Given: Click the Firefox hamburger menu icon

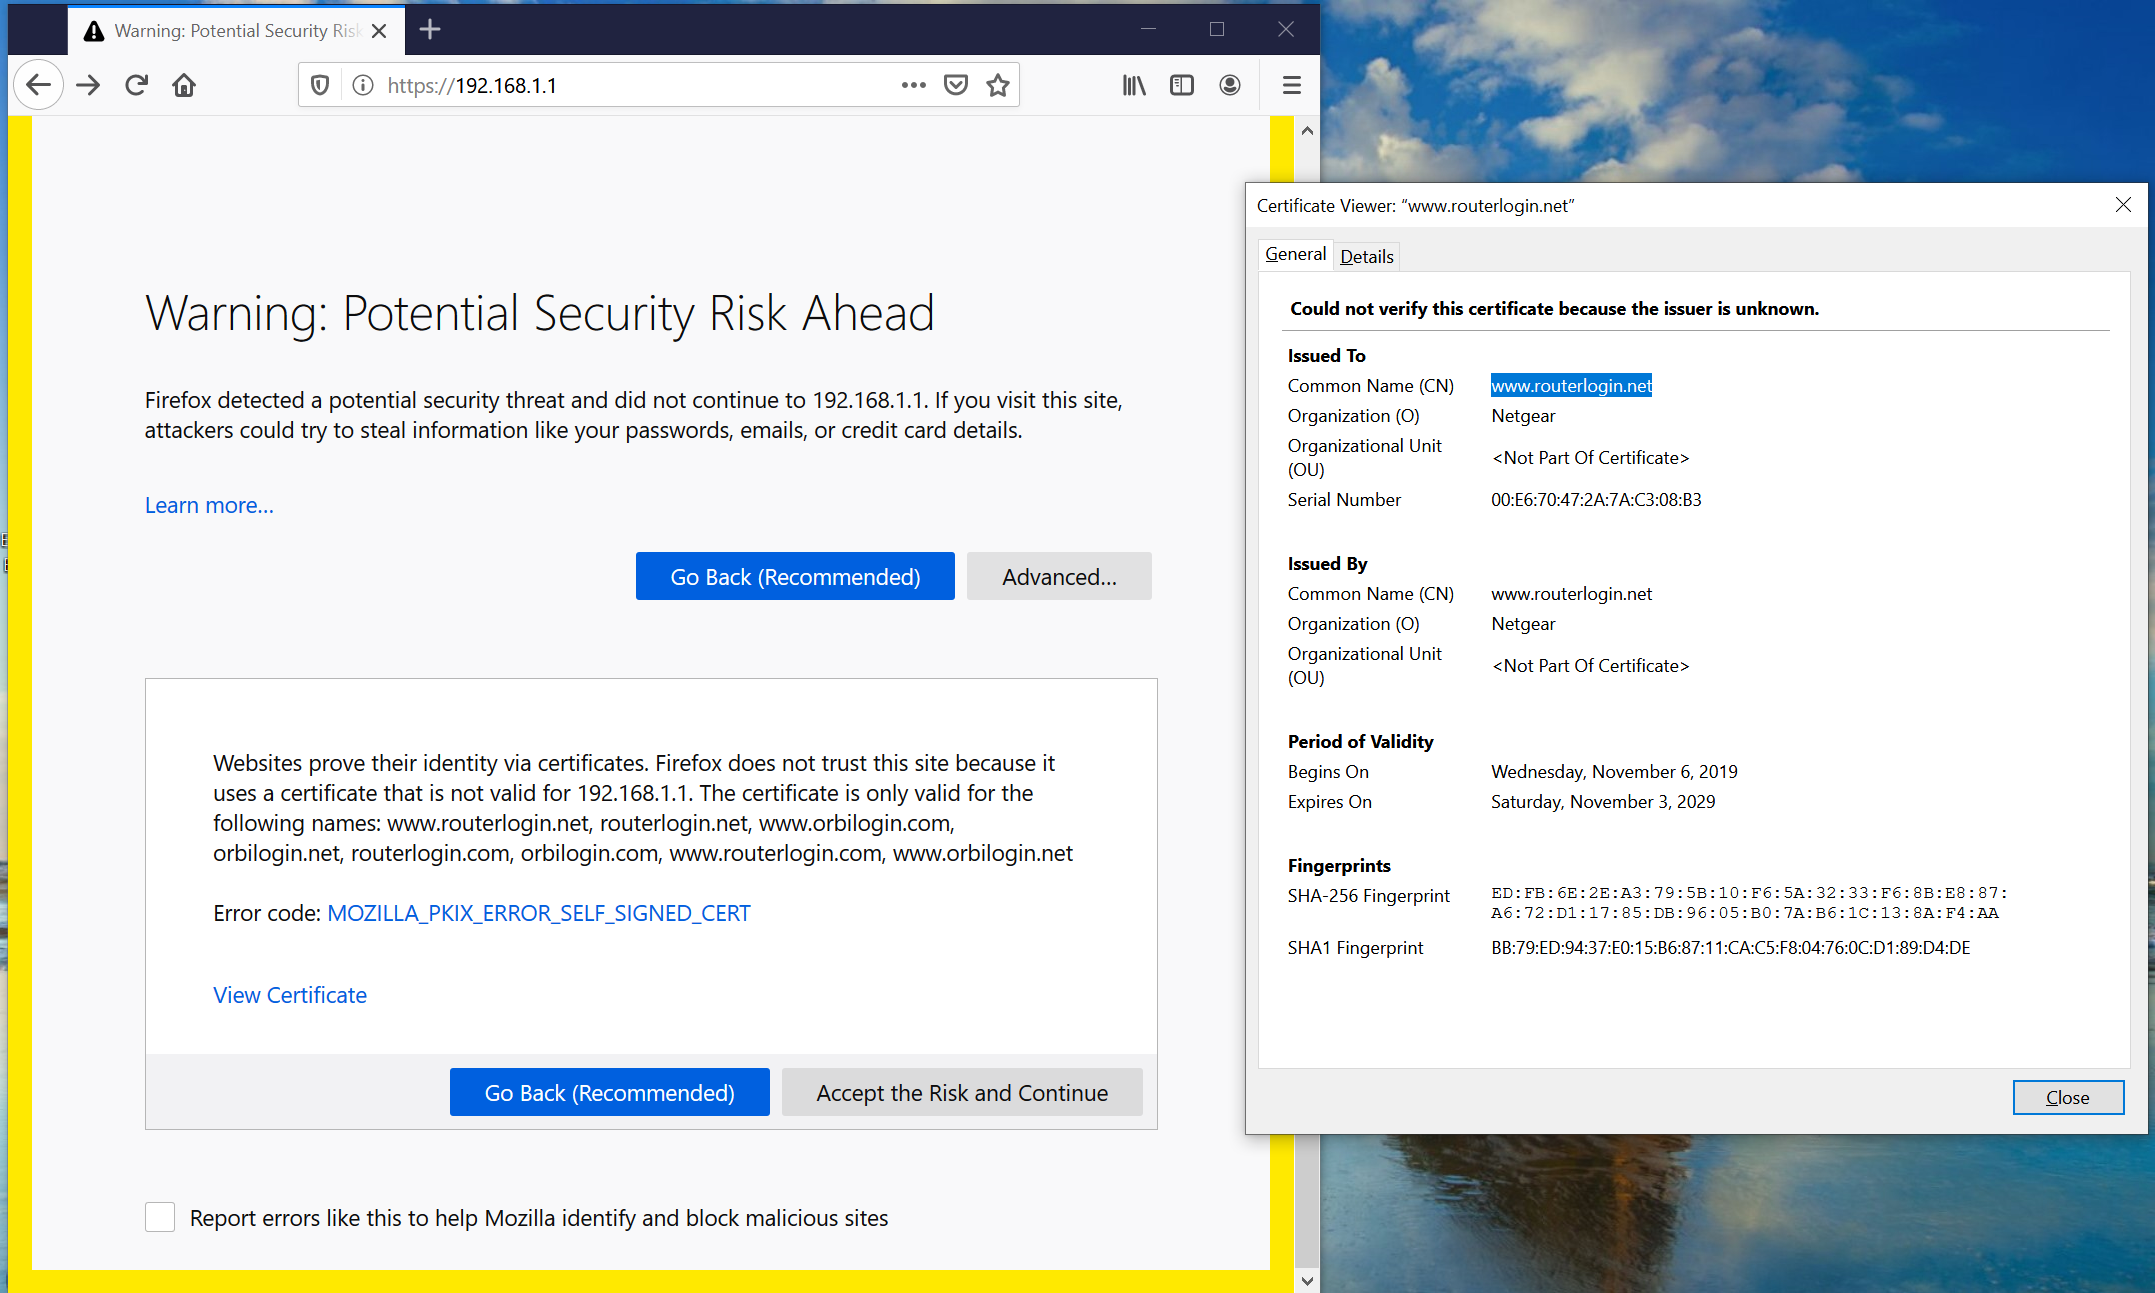Looking at the screenshot, I should tap(1291, 85).
